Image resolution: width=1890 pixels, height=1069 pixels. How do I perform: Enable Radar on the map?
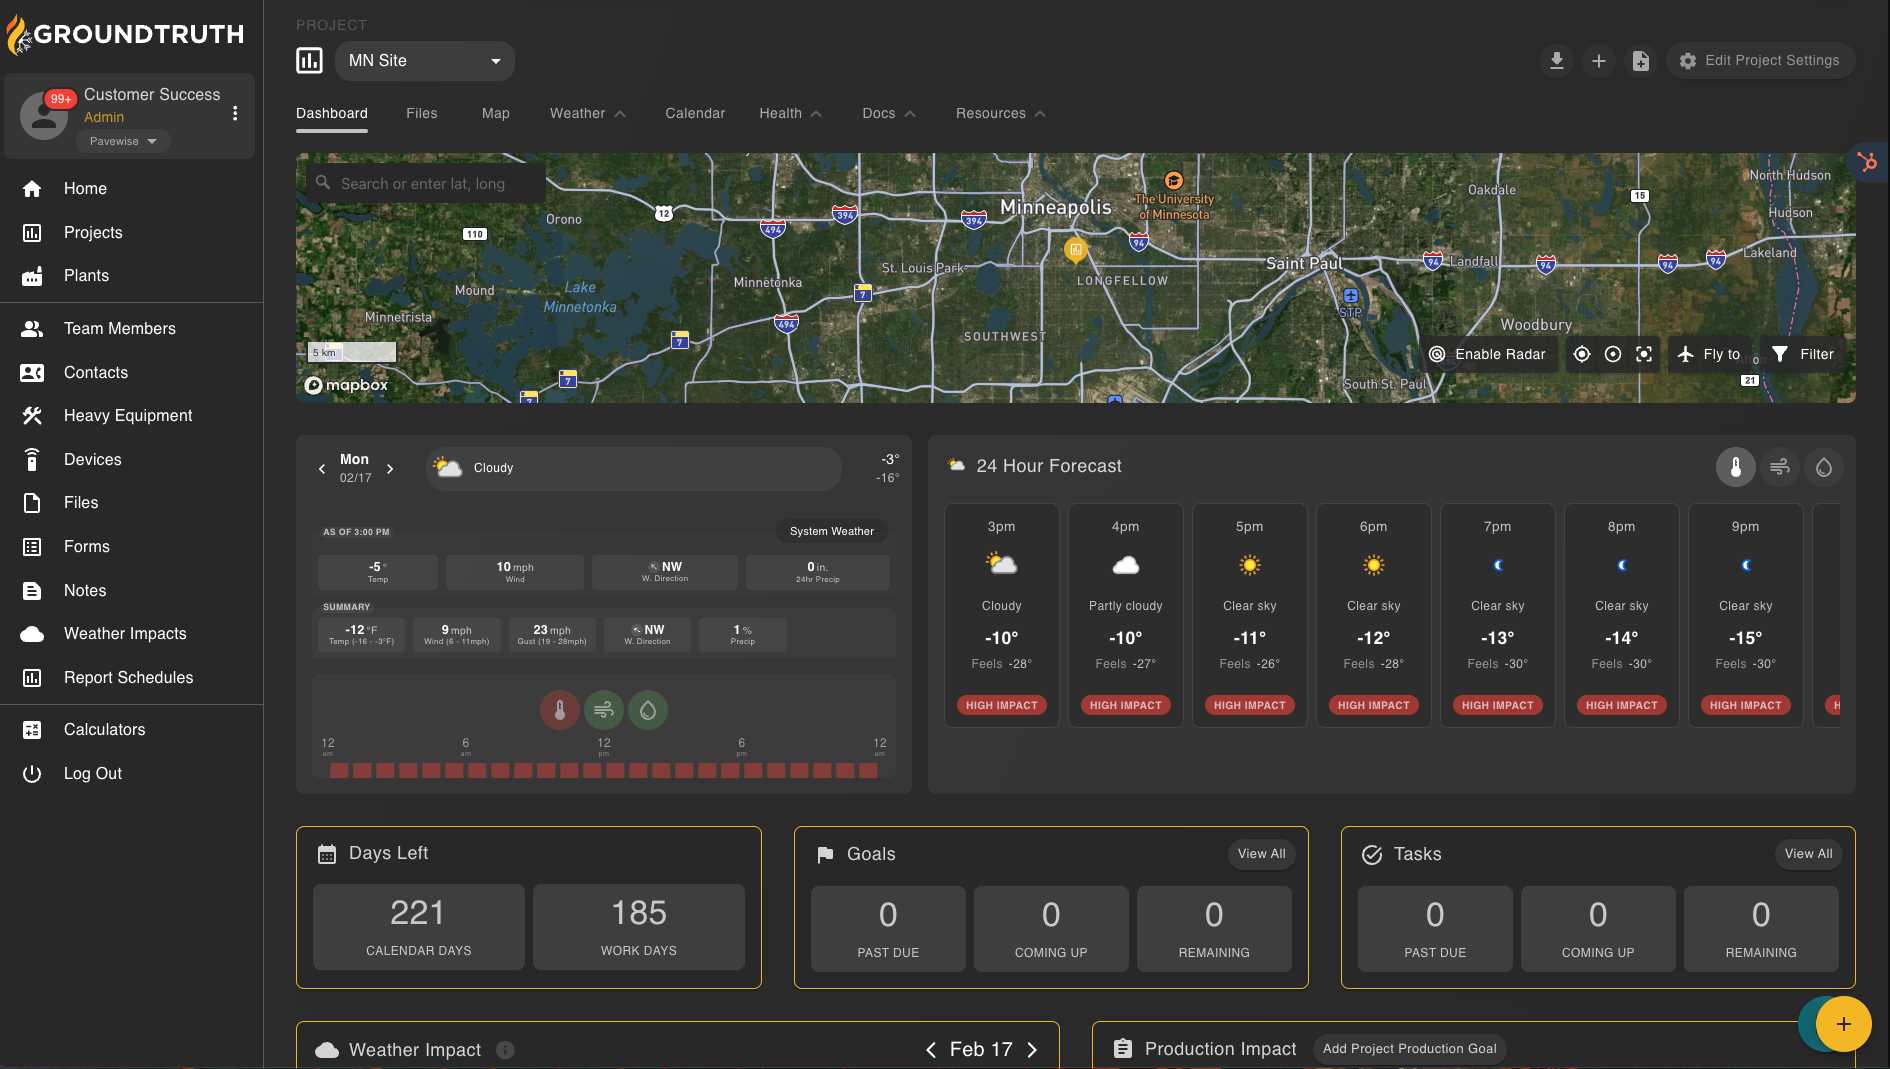coord(1488,354)
